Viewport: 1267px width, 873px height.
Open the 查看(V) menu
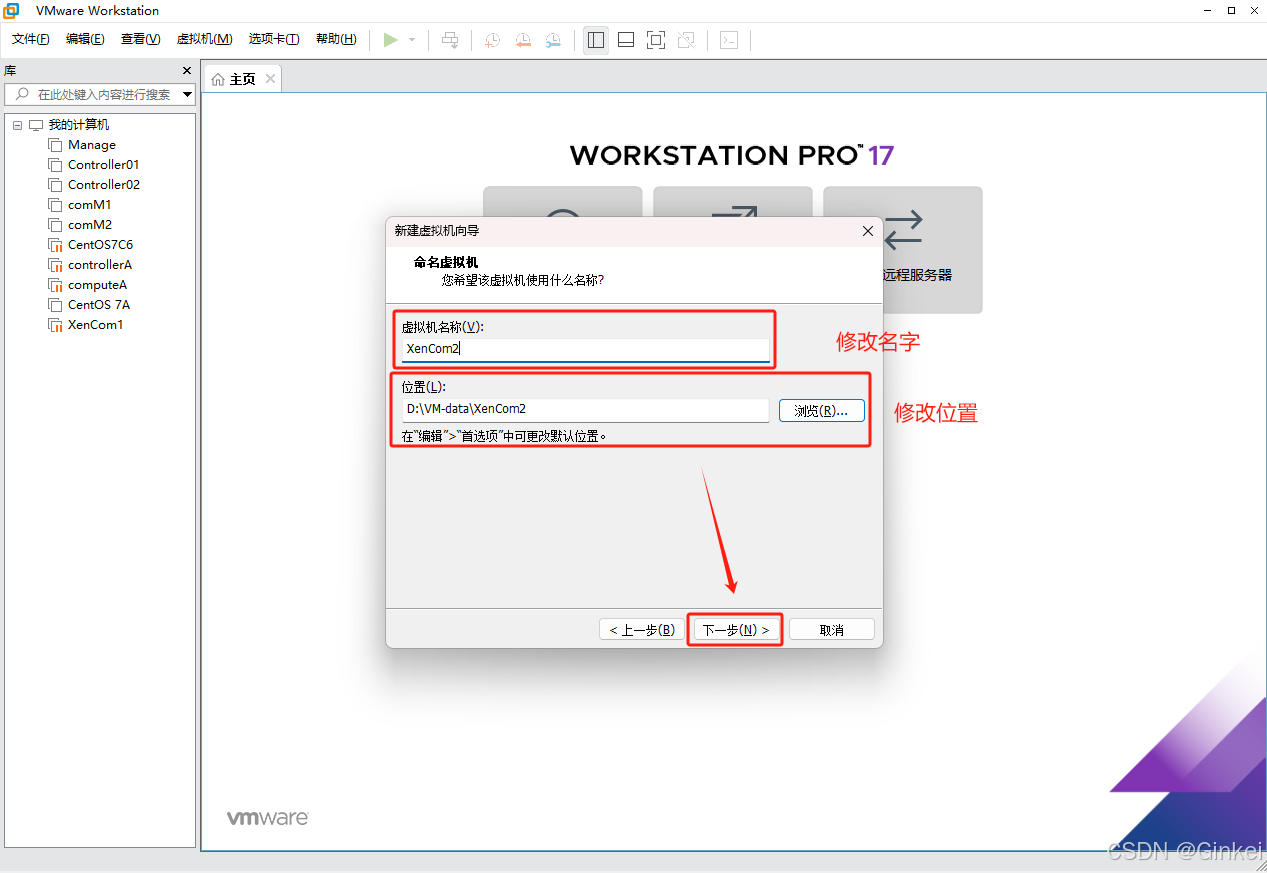[140, 39]
